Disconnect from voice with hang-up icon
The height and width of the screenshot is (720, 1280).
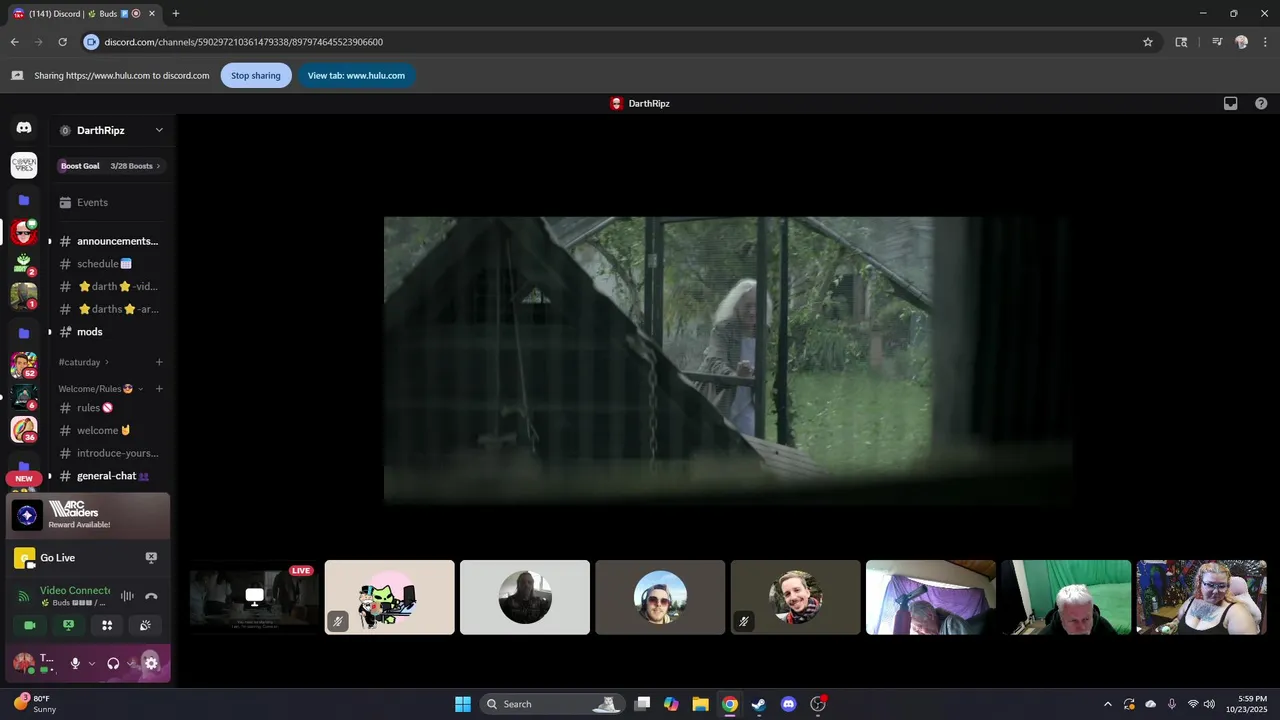pos(151,596)
